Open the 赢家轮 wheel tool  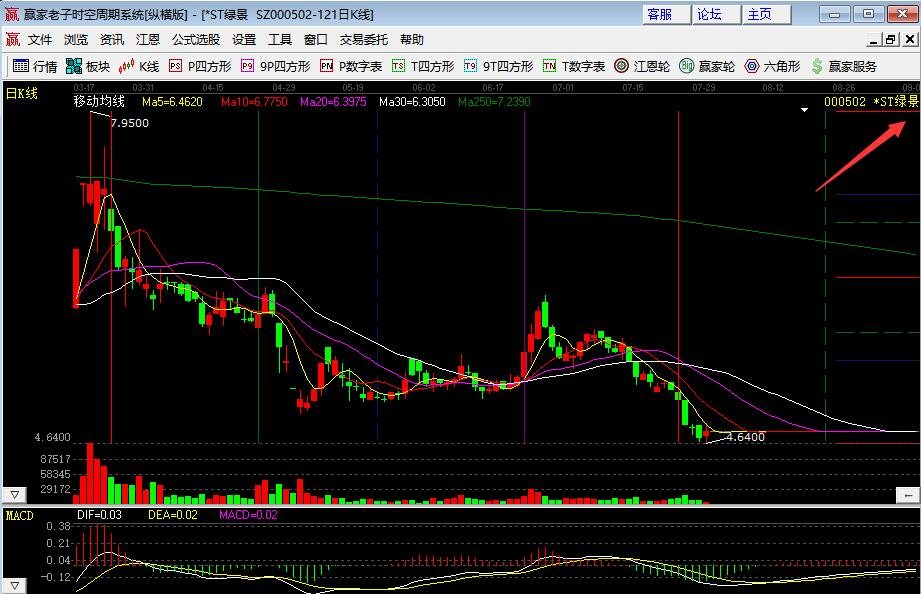tap(707, 67)
